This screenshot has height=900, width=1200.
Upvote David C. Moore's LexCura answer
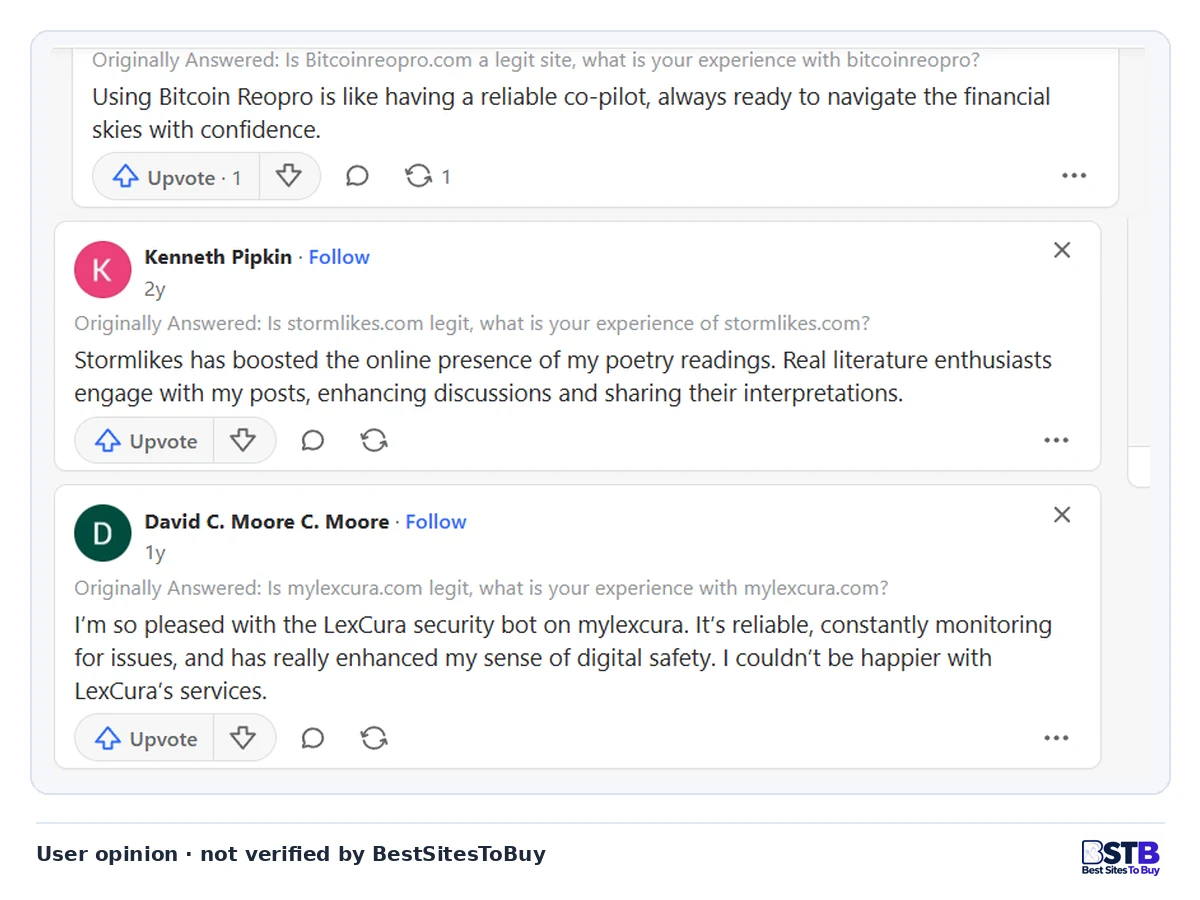tap(145, 739)
